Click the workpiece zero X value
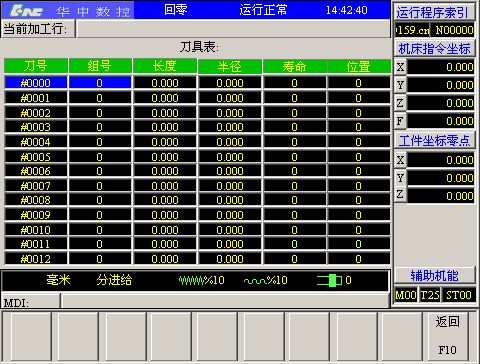The width and height of the screenshot is (480, 364). point(441,160)
